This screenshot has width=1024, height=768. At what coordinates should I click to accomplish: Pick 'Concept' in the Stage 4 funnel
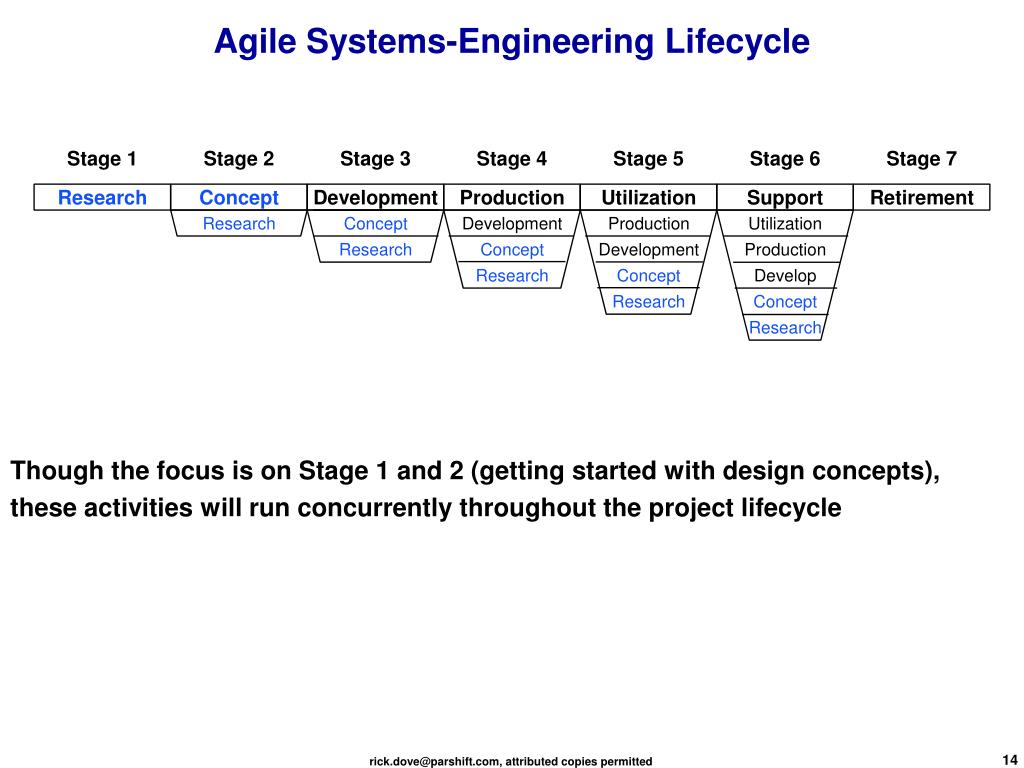tap(512, 249)
